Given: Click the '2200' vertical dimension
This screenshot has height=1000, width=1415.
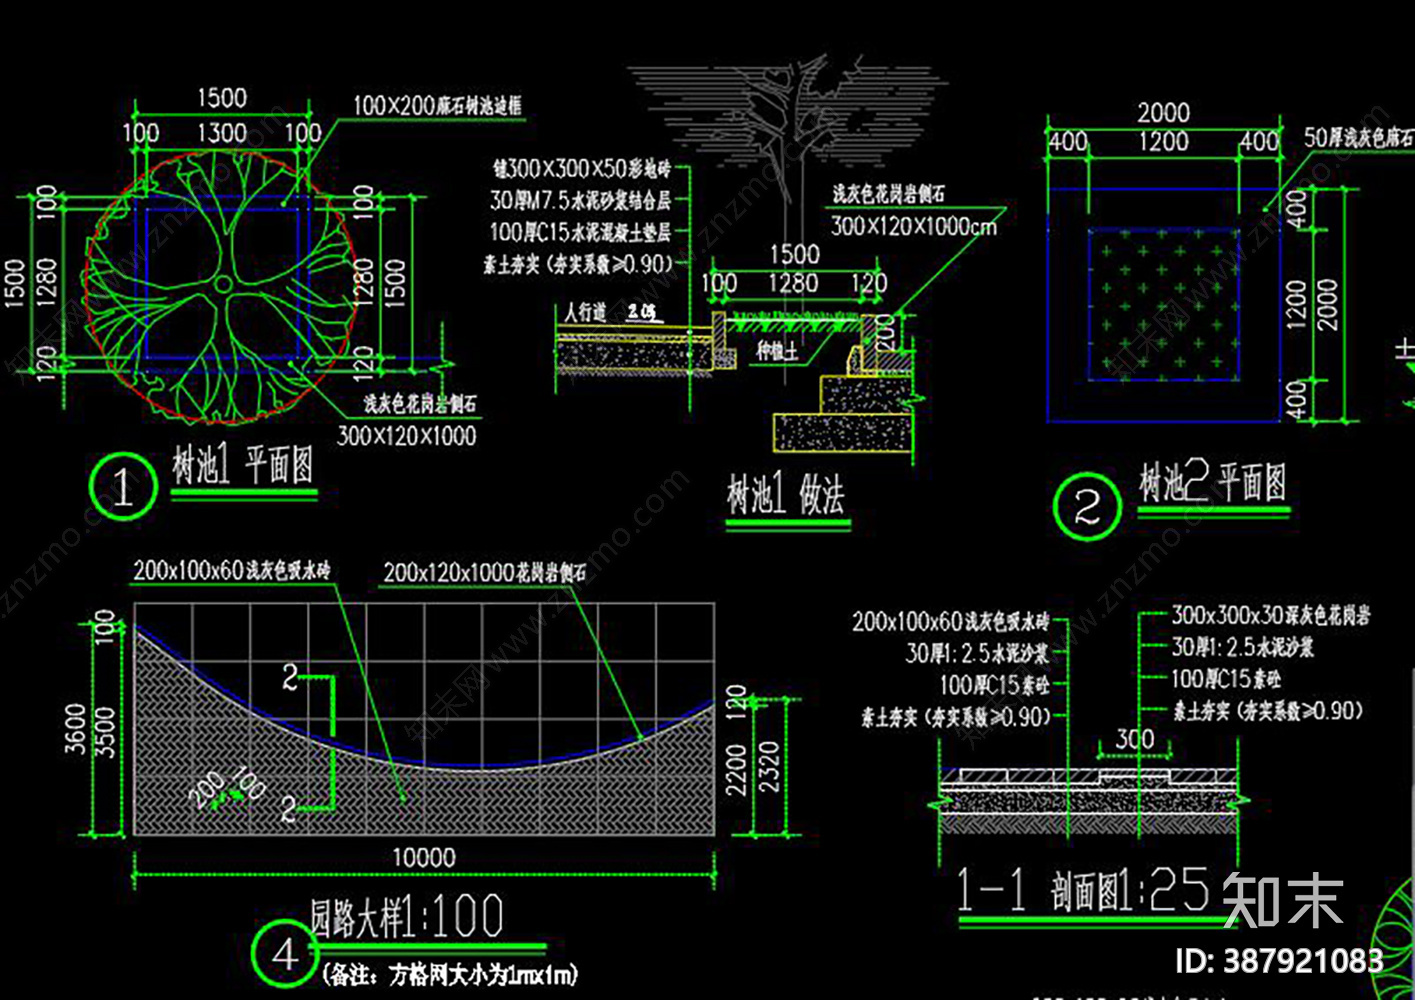Looking at the screenshot, I should pyautogui.click(x=737, y=770).
